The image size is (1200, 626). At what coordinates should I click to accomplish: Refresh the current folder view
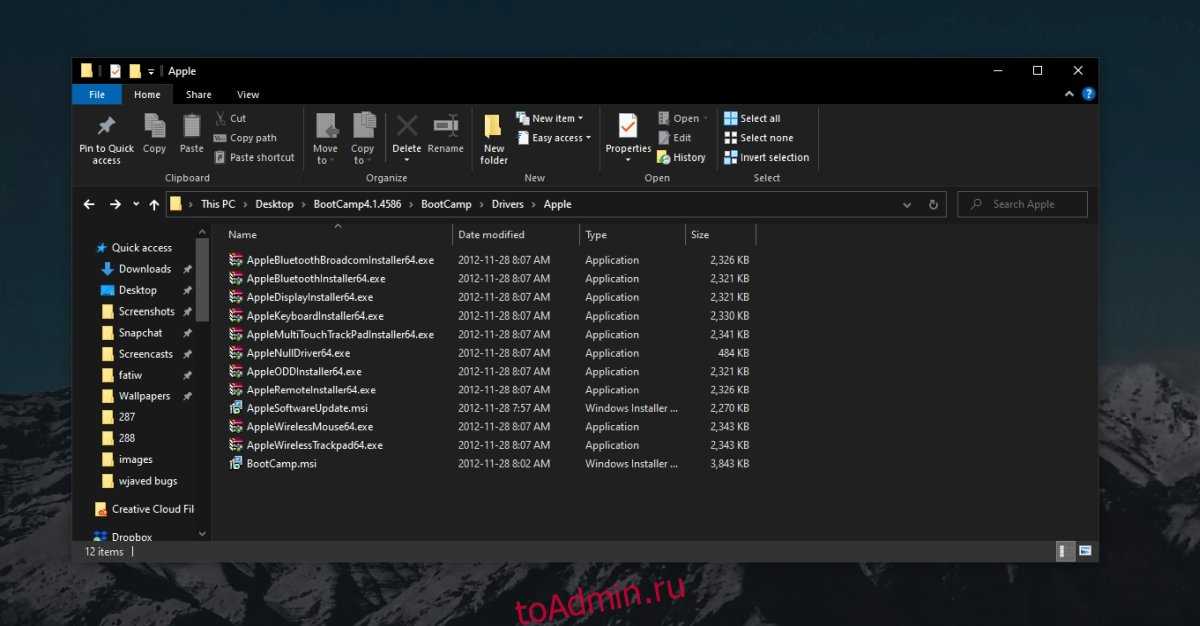coord(933,204)
